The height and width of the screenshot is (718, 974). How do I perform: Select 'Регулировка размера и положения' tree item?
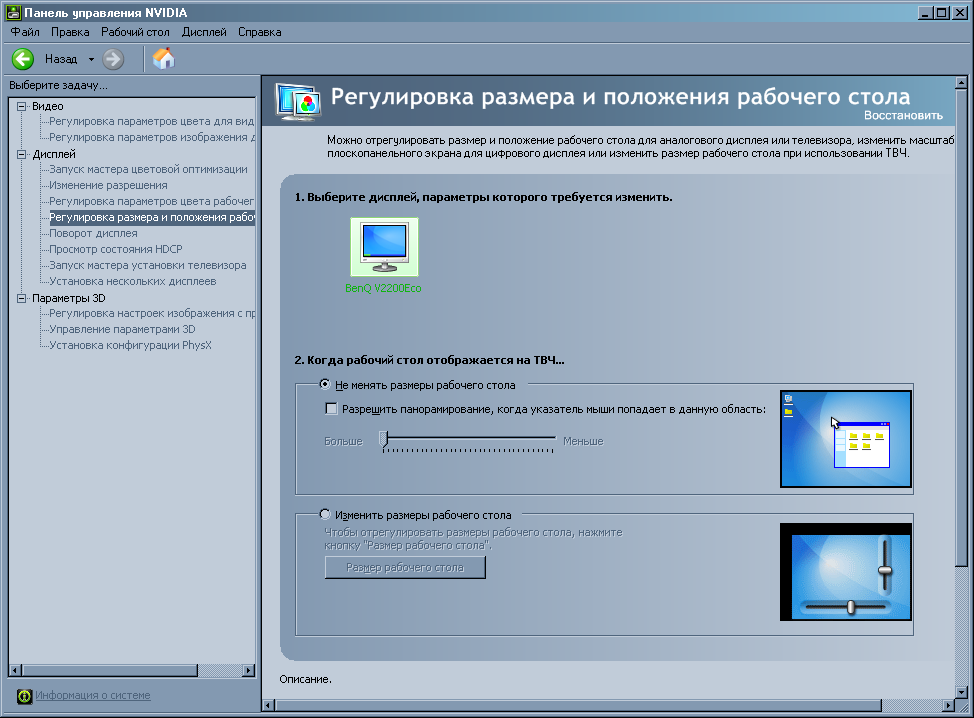coord(152,217)
